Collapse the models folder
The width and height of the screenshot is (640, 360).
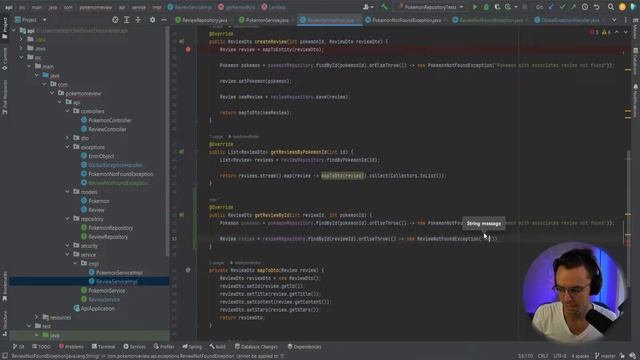pos(67,191)
